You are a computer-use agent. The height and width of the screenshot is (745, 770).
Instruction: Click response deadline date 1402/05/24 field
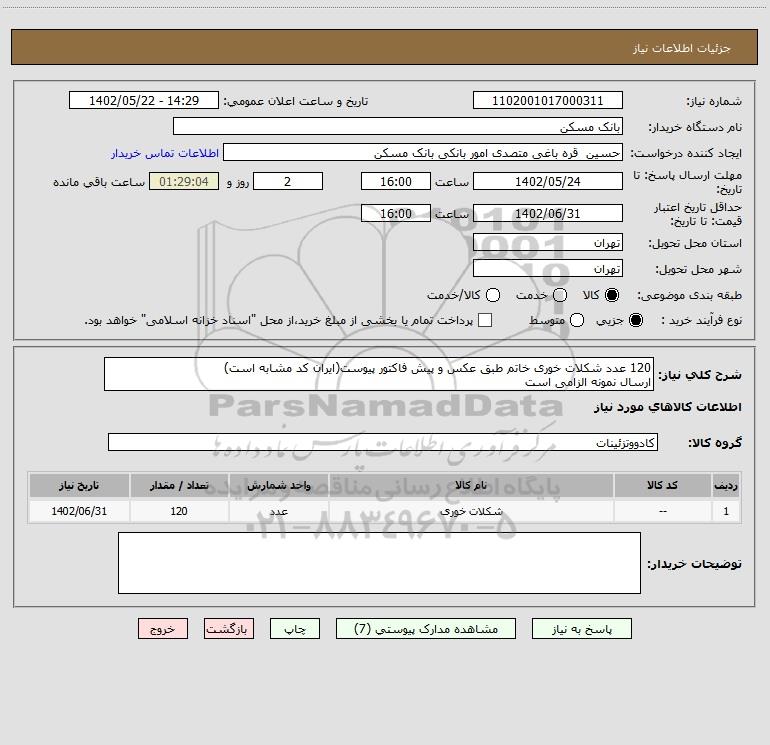(548, 181)
